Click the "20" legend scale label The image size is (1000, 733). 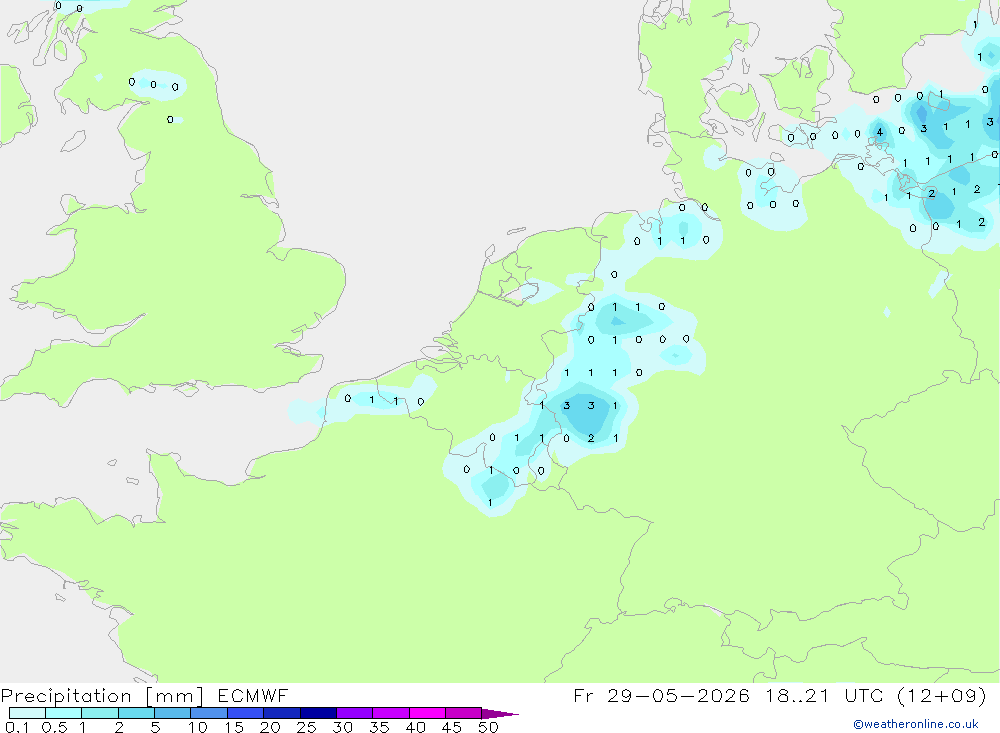coord(270,727)
